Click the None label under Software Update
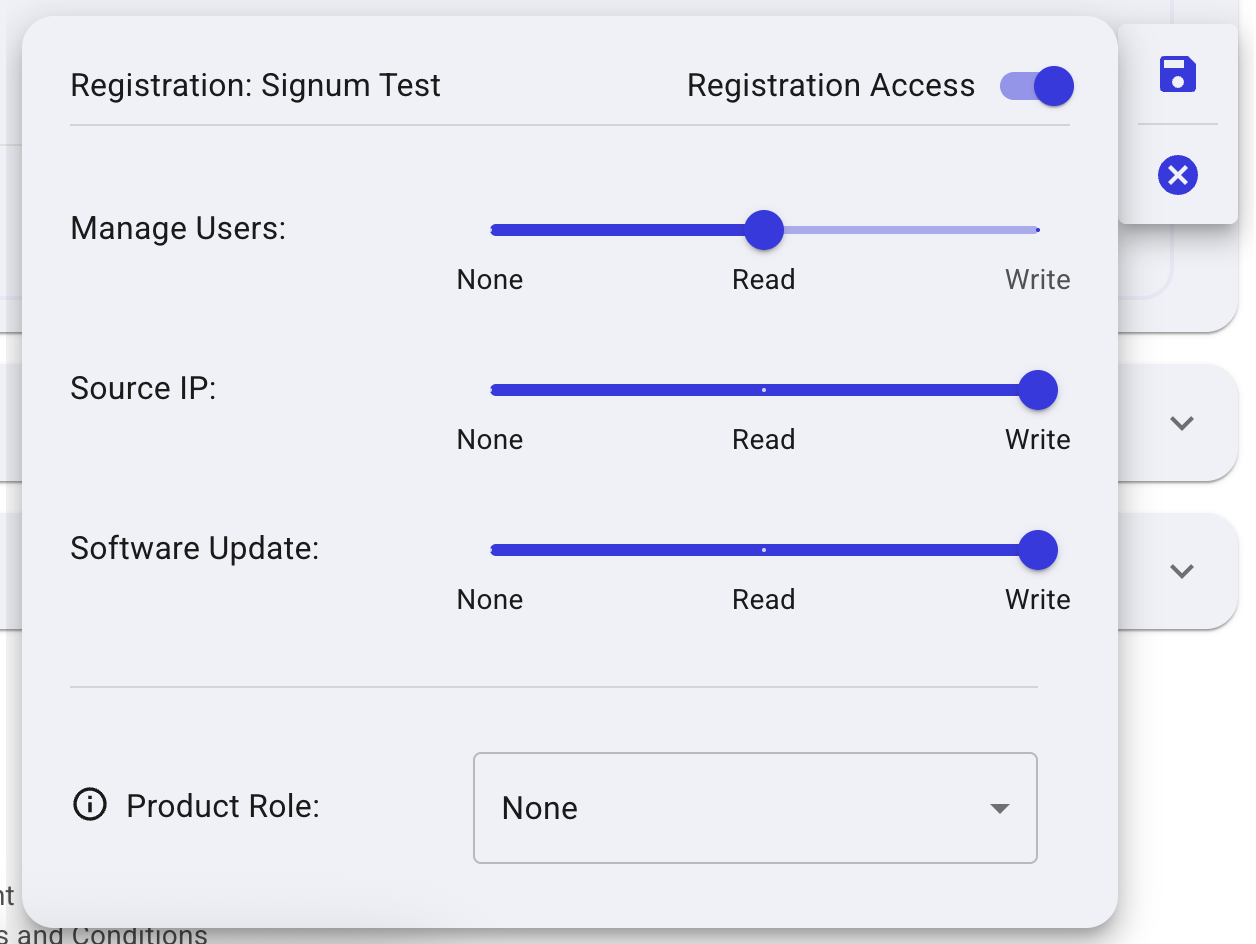Screen dimensions: 1256x944 coord(490,600)
